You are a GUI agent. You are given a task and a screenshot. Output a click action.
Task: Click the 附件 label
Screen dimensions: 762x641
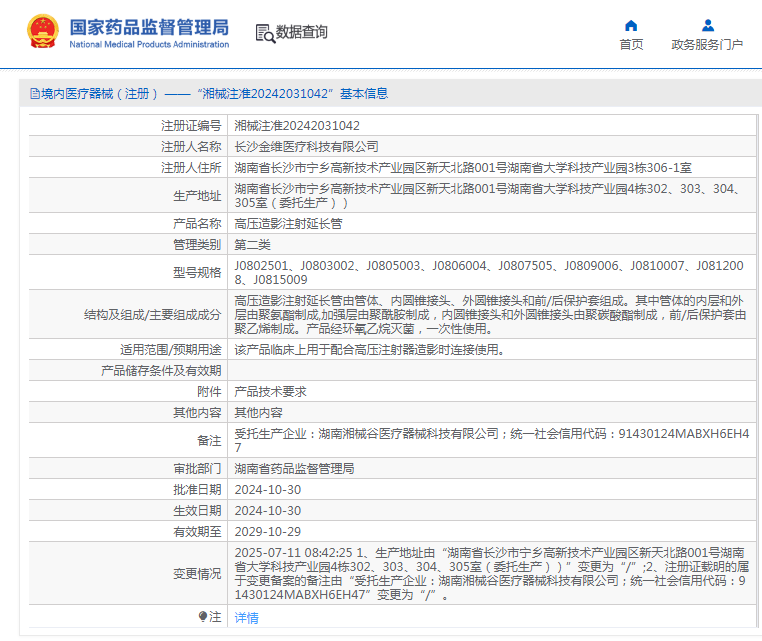[x=209, y=391]
